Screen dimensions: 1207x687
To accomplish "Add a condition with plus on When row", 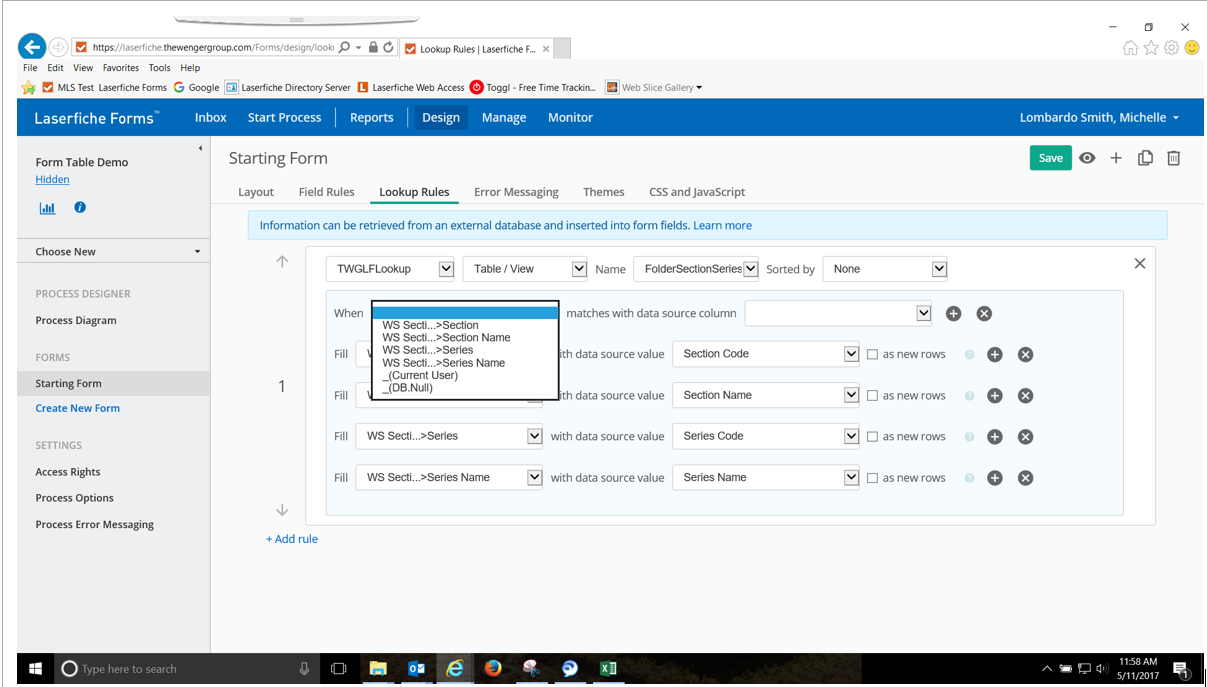I will coord(953,314).
